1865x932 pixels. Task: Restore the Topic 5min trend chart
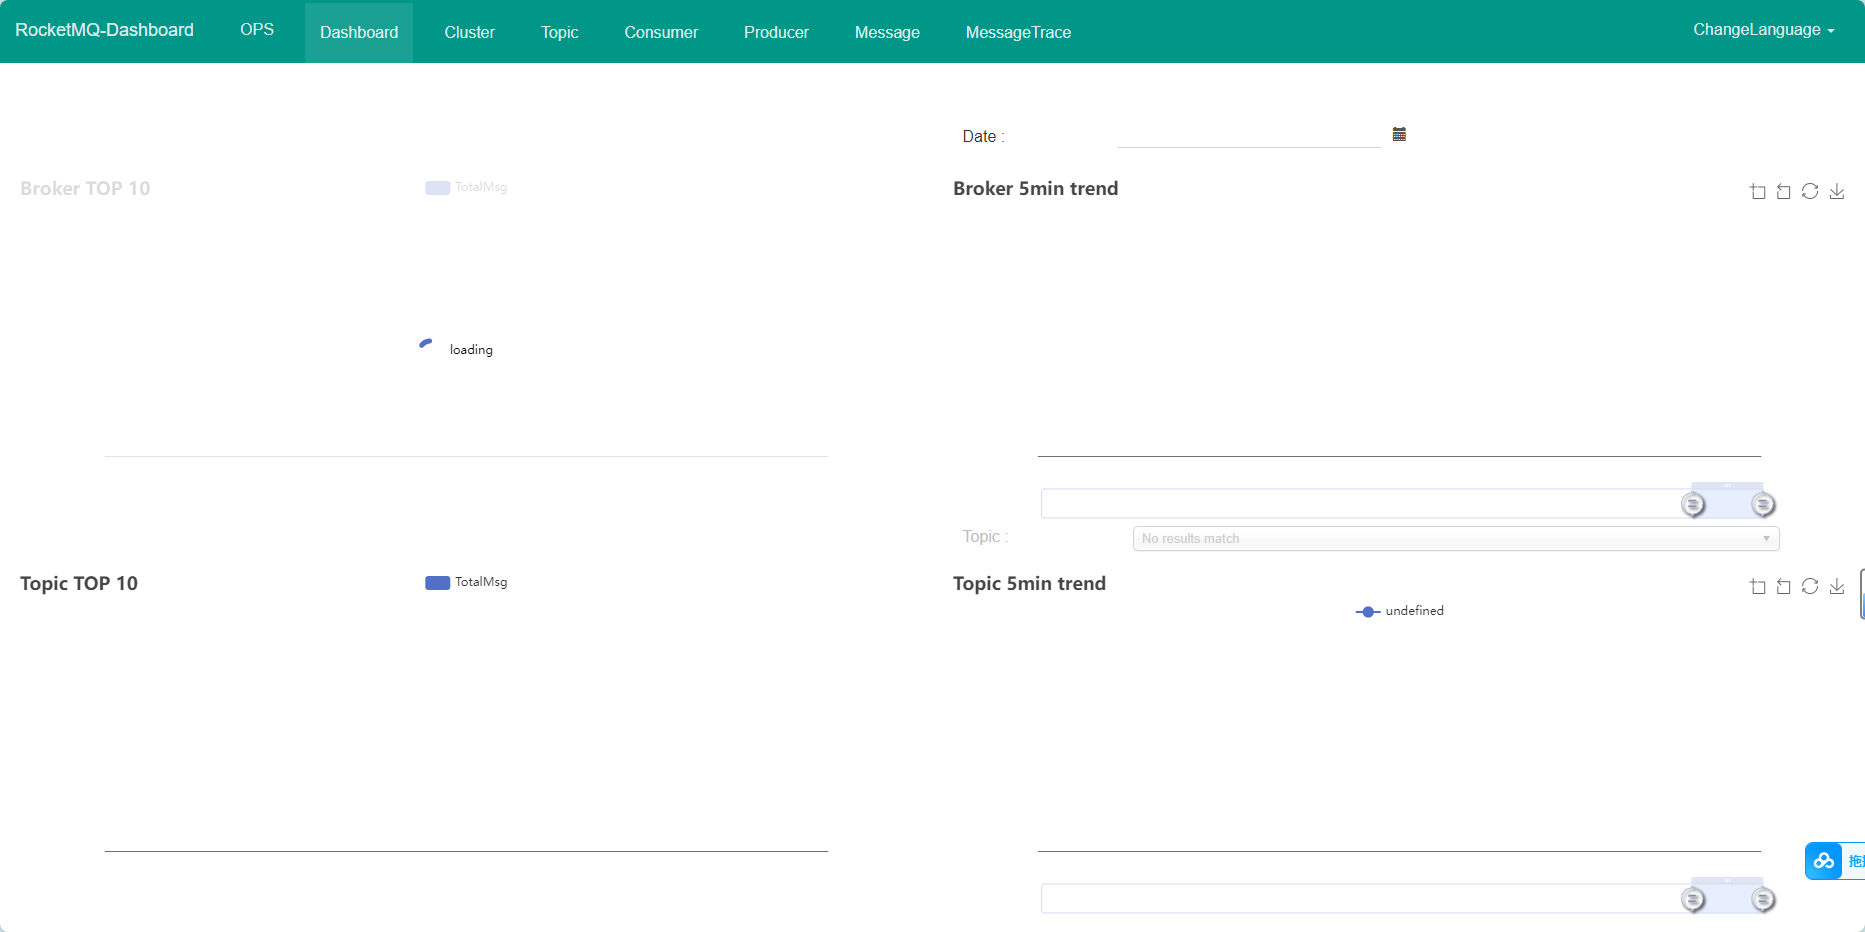1810,586
